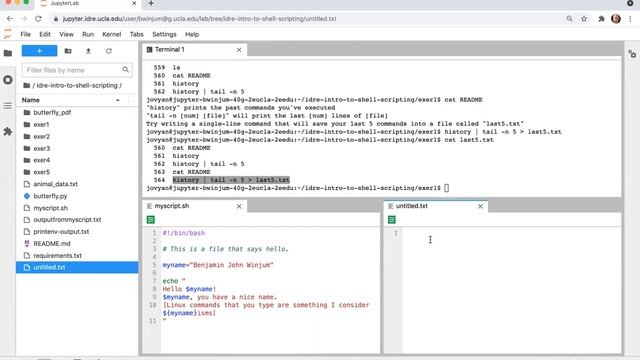Click green icon in untitled.txt editor toolbar
This screenshot has width=640, height=360.
coord(392,220)
